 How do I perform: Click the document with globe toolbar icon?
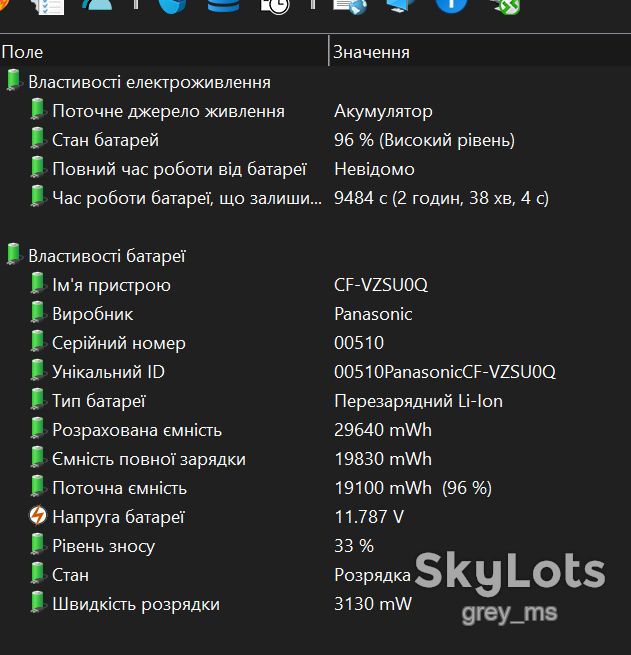pos(350,6)
